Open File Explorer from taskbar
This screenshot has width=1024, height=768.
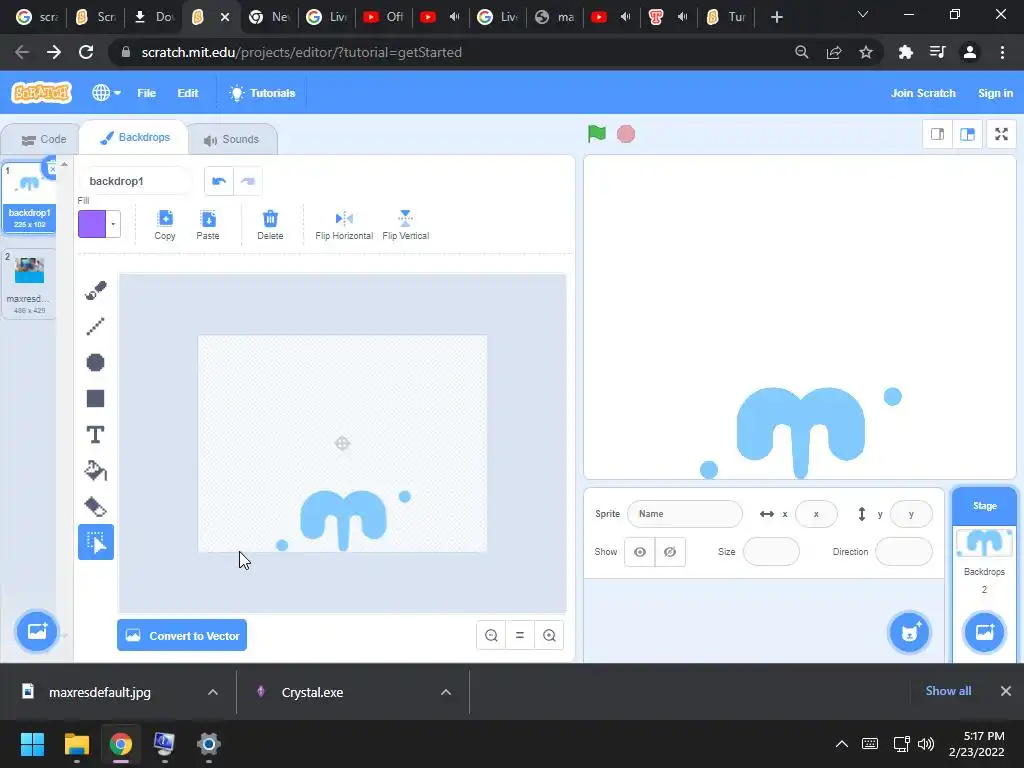click(76, 744)
